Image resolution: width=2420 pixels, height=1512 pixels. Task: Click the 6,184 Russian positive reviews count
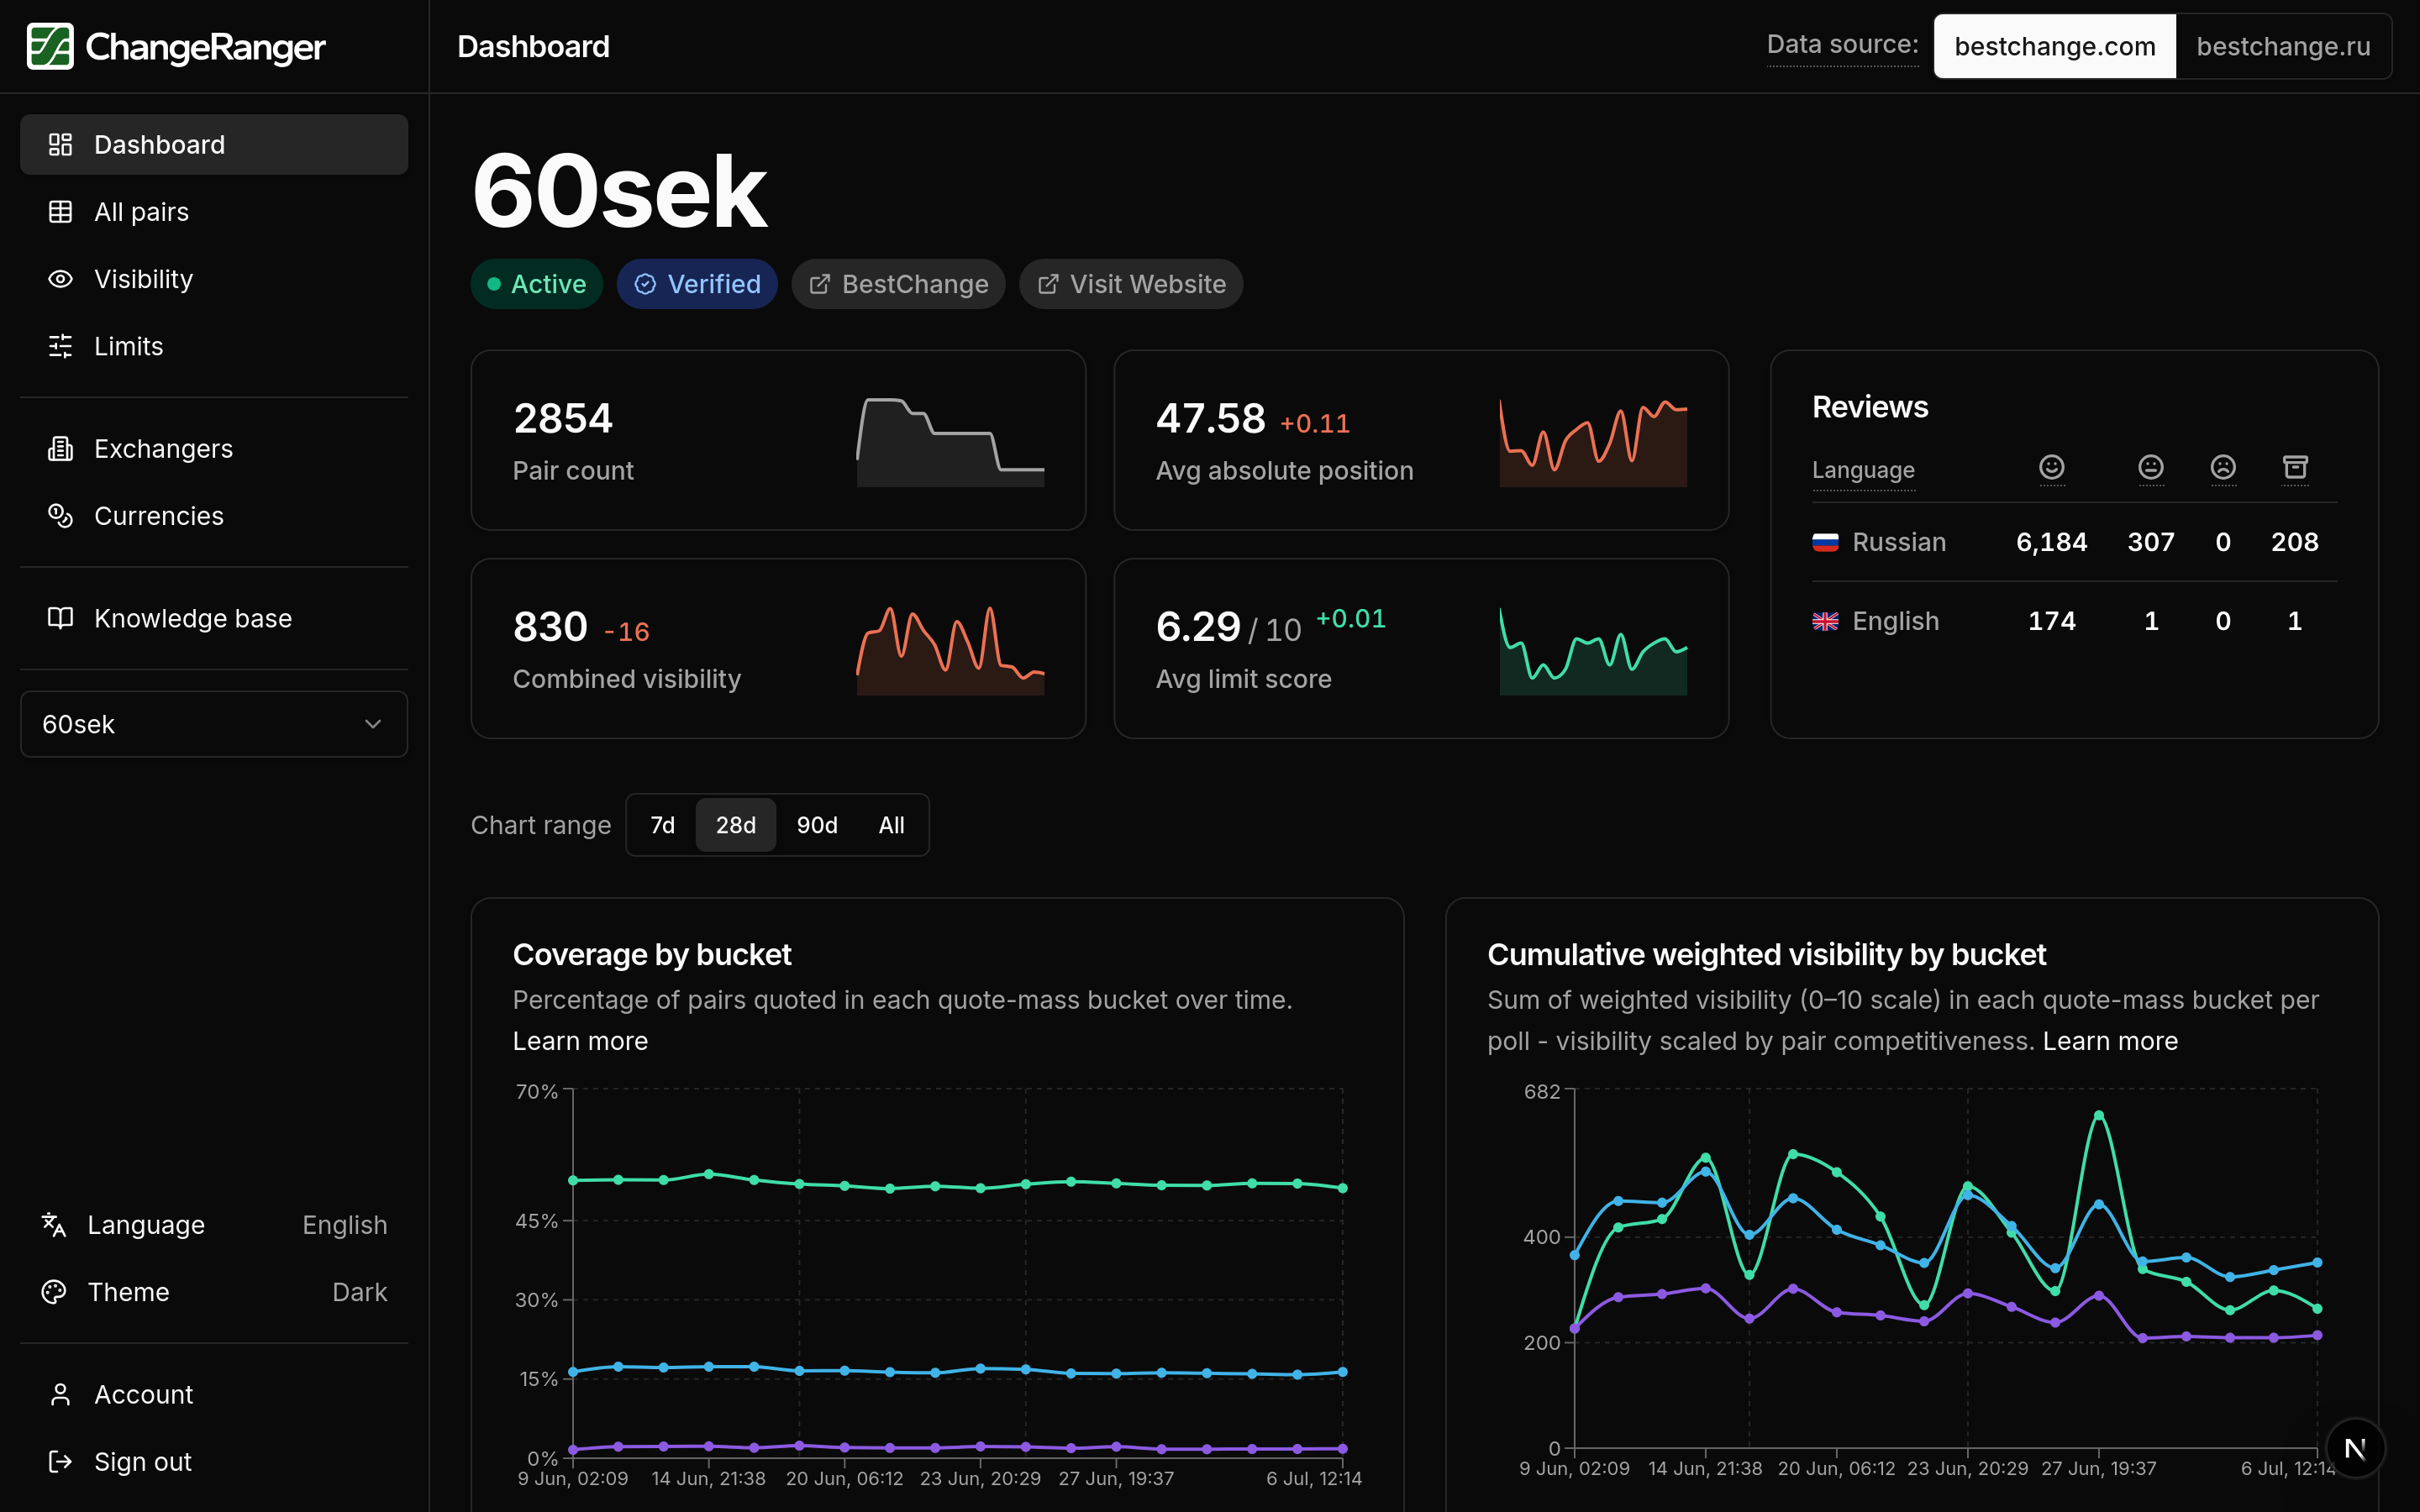tap(2051, 542)
